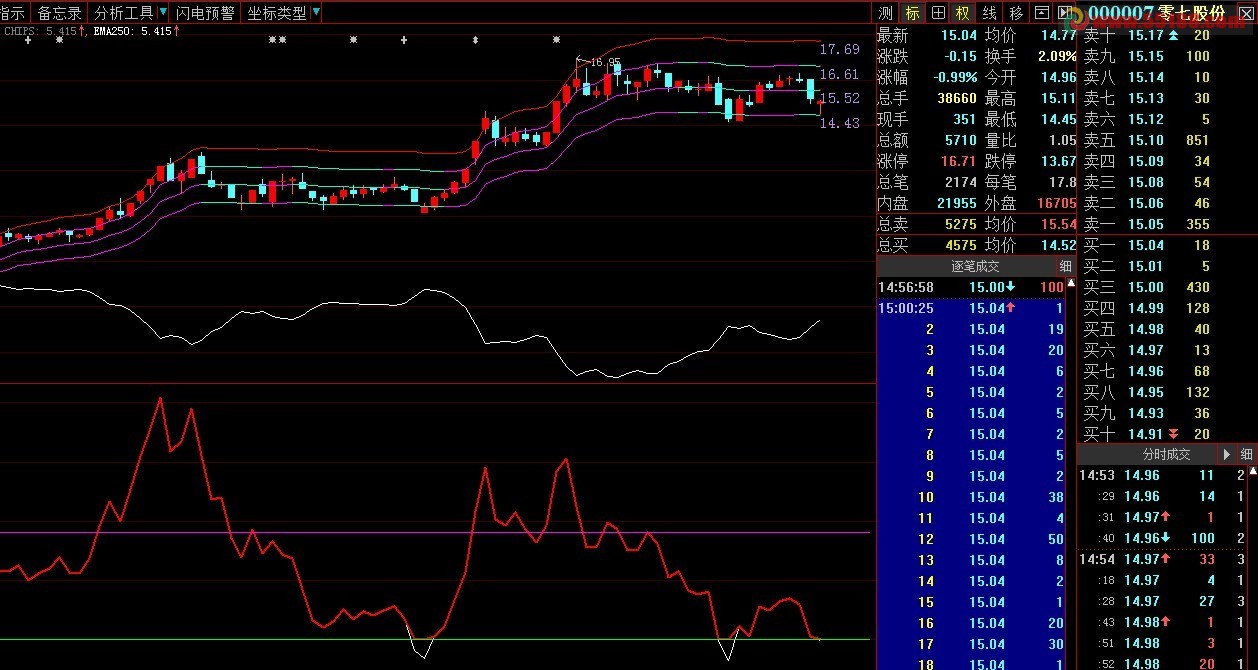Image resolution: width=1258 pixels, height=670 pixels.
Task: Open the 闪电预警 menu item
Action: 205,13
